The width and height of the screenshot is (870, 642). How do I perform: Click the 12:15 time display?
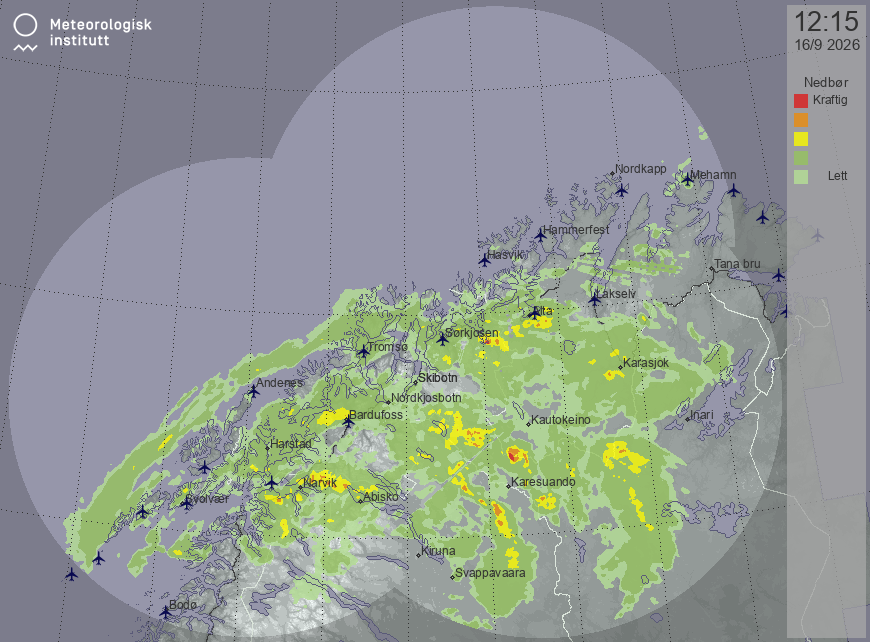click(826, 22)
